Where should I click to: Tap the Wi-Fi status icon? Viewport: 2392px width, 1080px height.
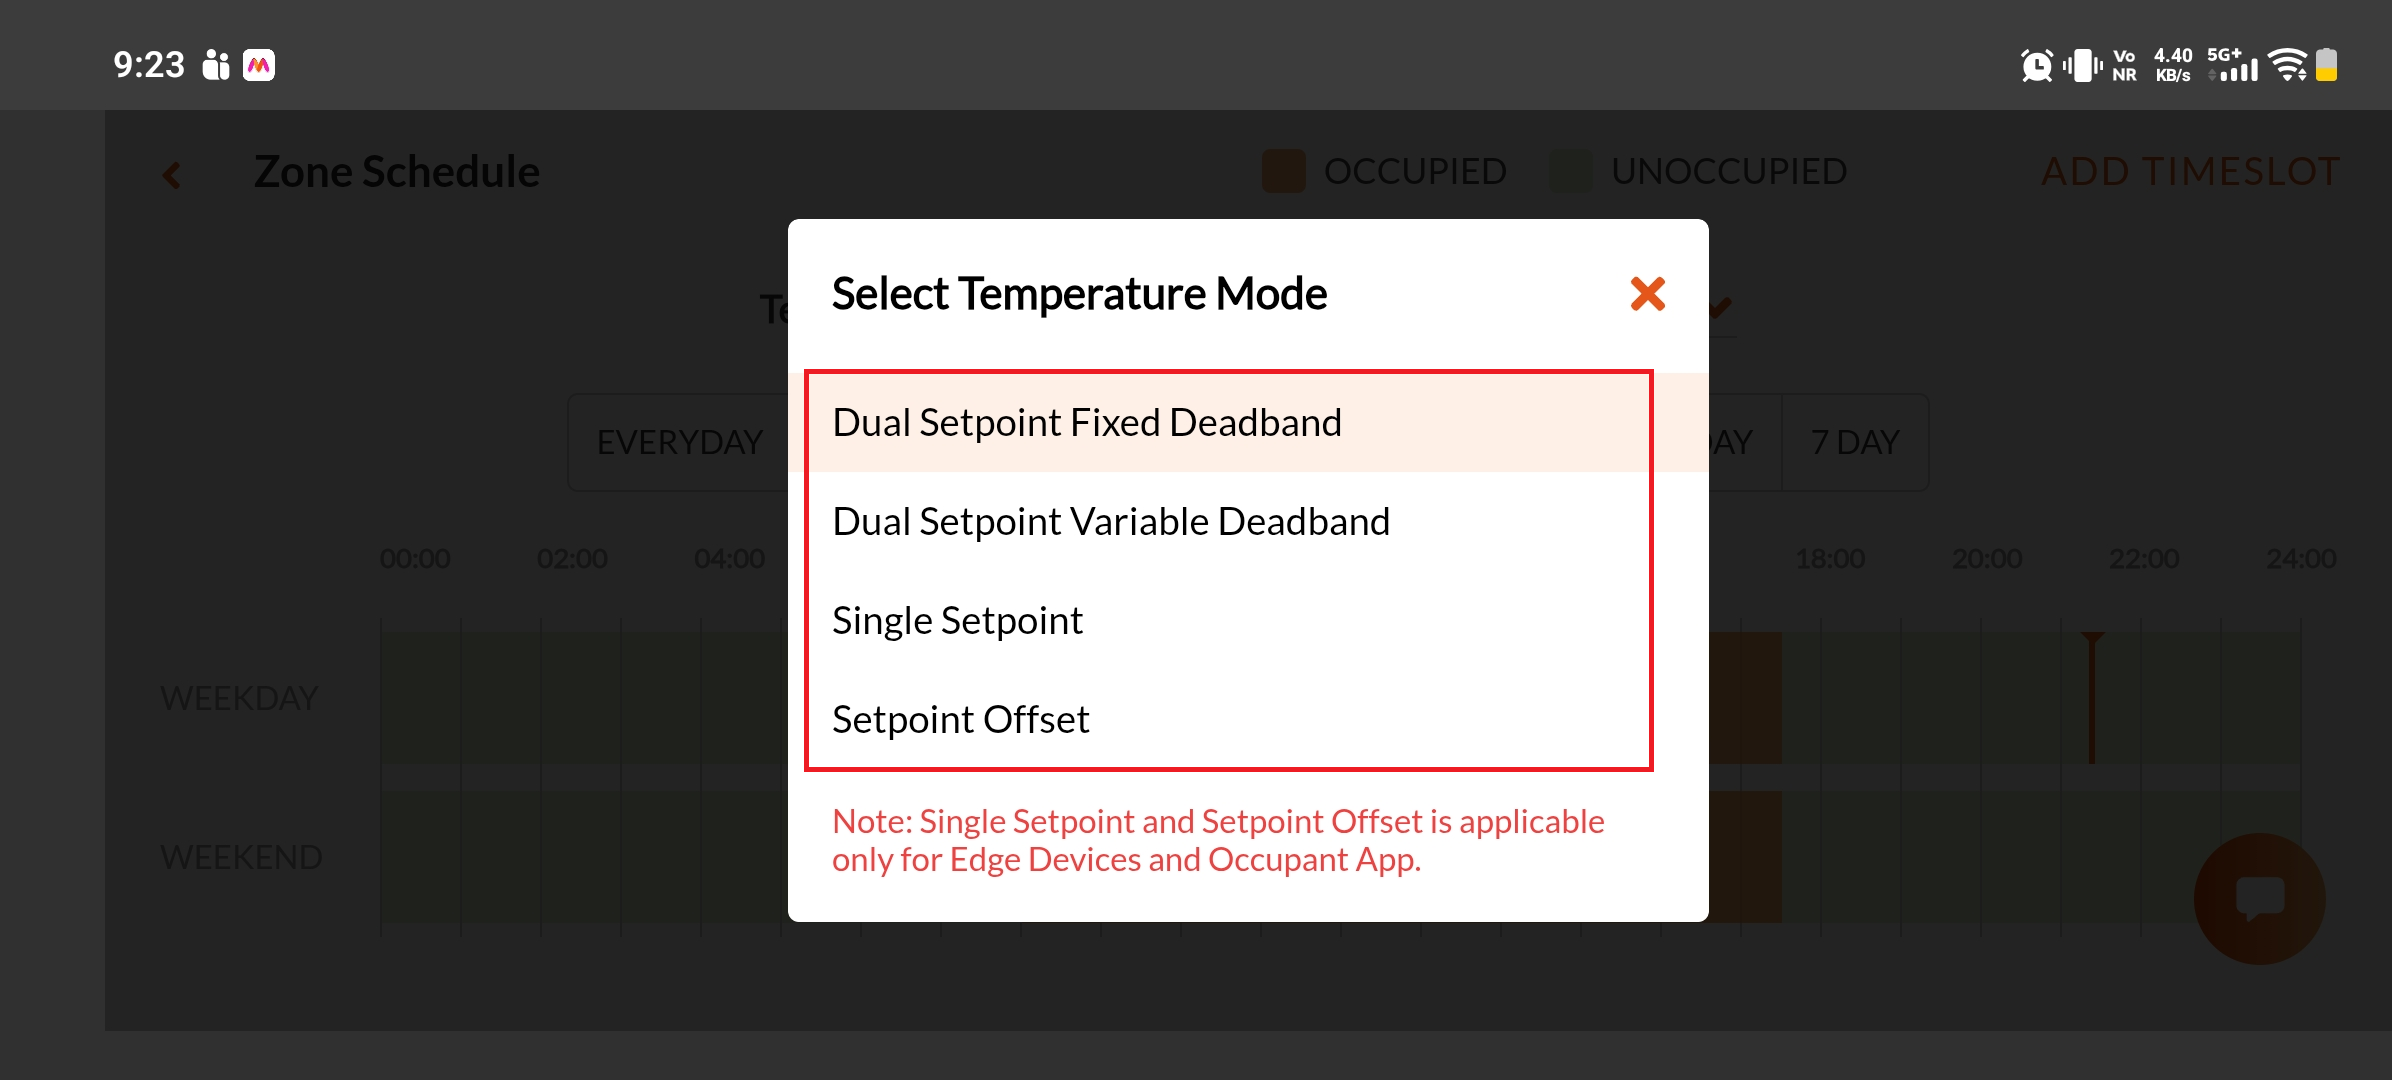click(x=2287, y=65)
